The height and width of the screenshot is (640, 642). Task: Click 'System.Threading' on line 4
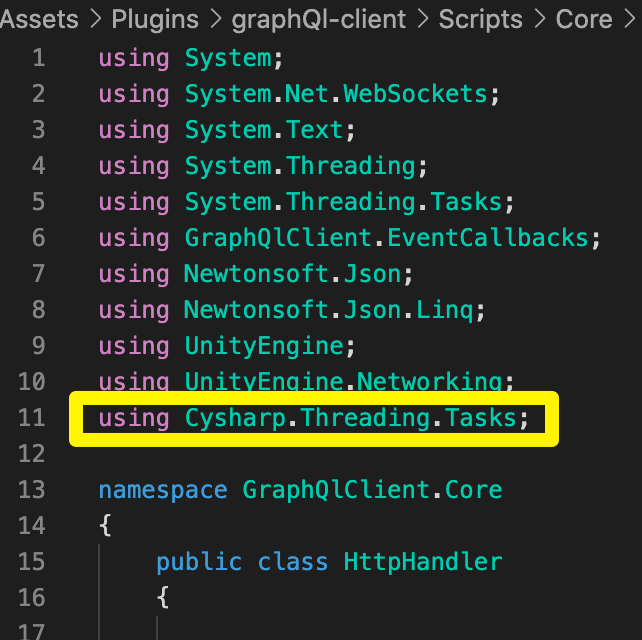click(300, 166)
